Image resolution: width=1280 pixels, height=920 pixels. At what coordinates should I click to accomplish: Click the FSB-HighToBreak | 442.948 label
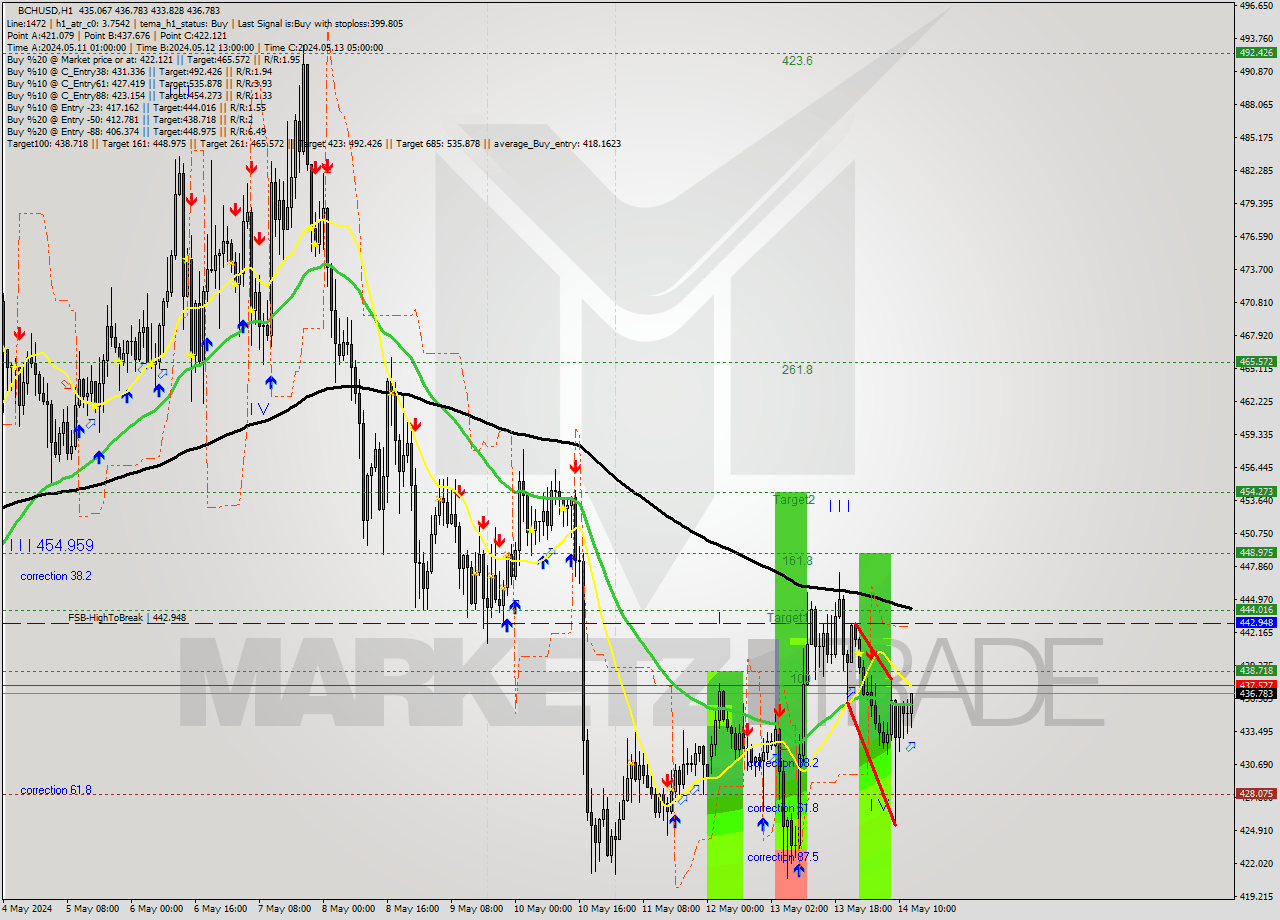[127, 618]
